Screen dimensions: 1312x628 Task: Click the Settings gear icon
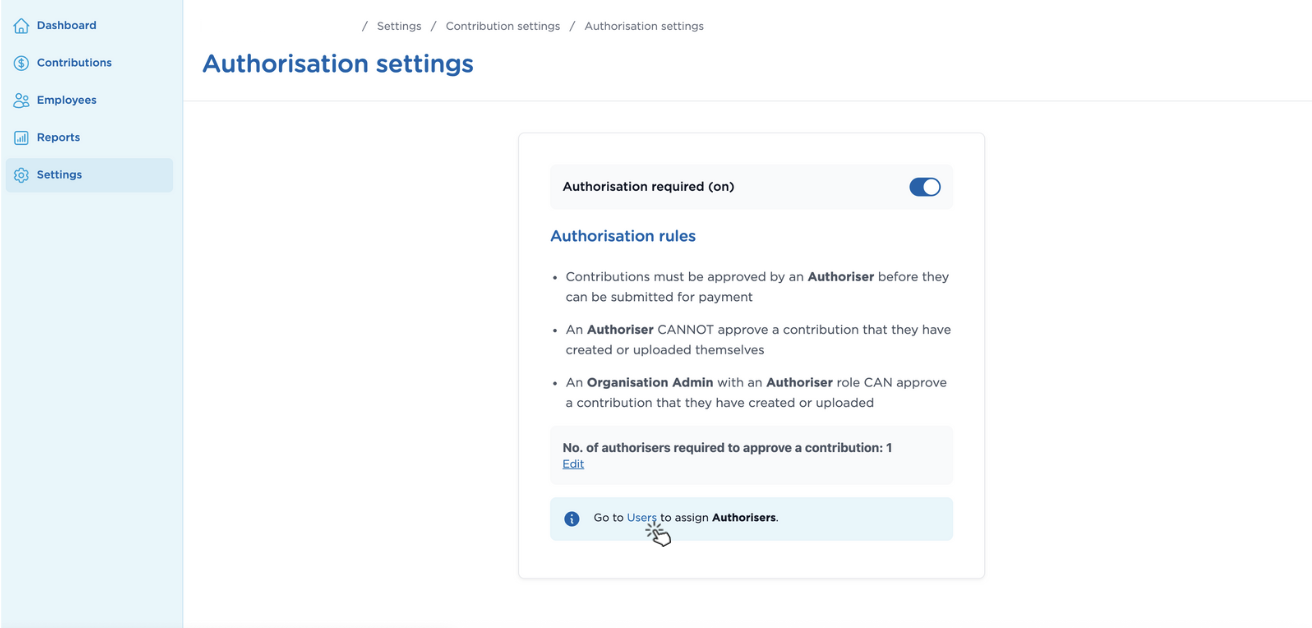pos(20,174)
